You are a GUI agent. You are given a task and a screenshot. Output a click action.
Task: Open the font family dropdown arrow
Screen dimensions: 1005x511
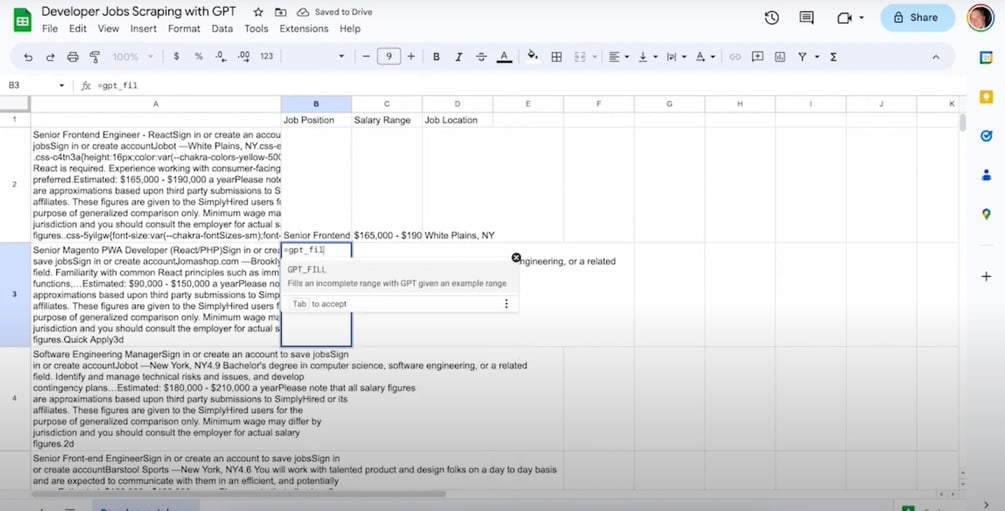[x=341, y=57]
